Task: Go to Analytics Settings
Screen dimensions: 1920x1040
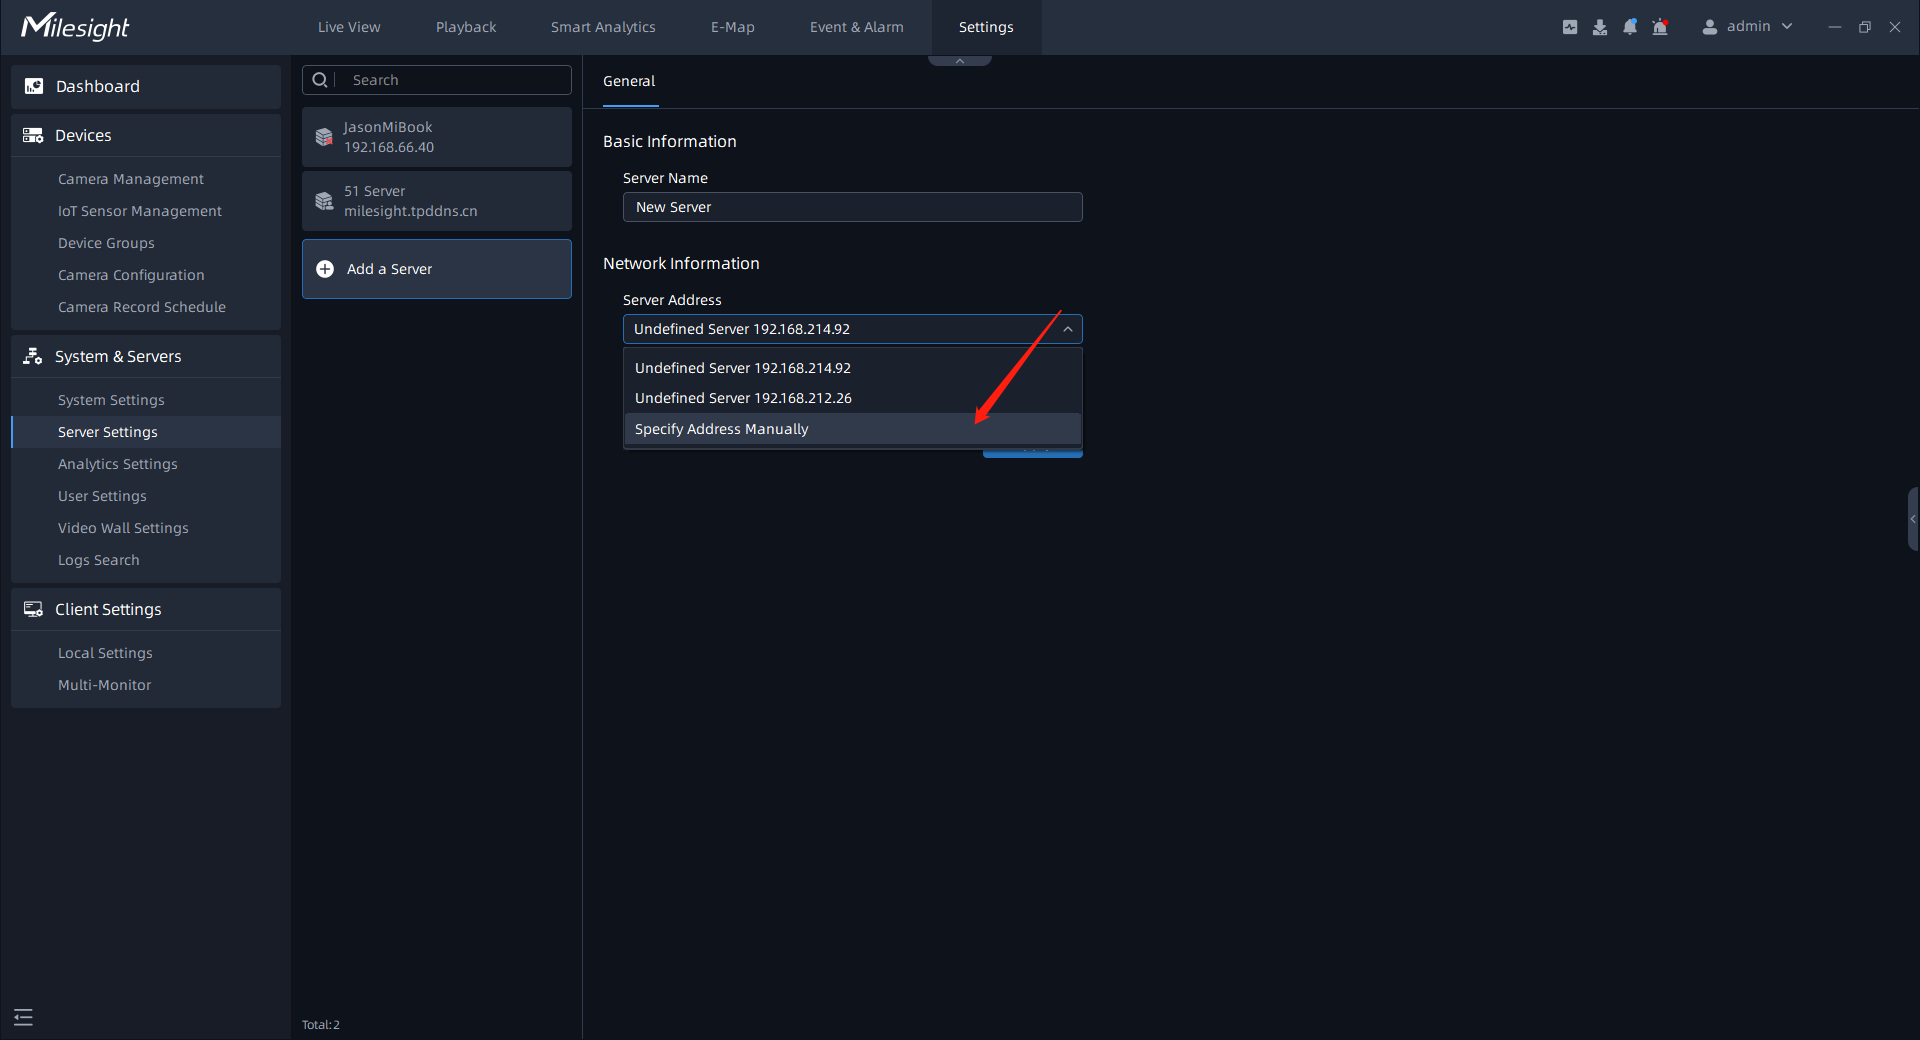Action: pos(118,464)
